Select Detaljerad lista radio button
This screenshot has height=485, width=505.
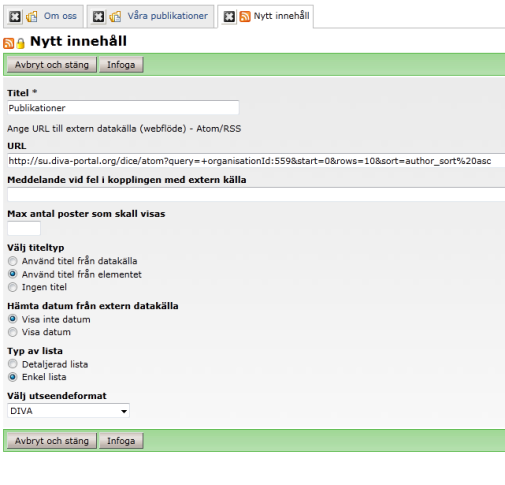point(13,364)
